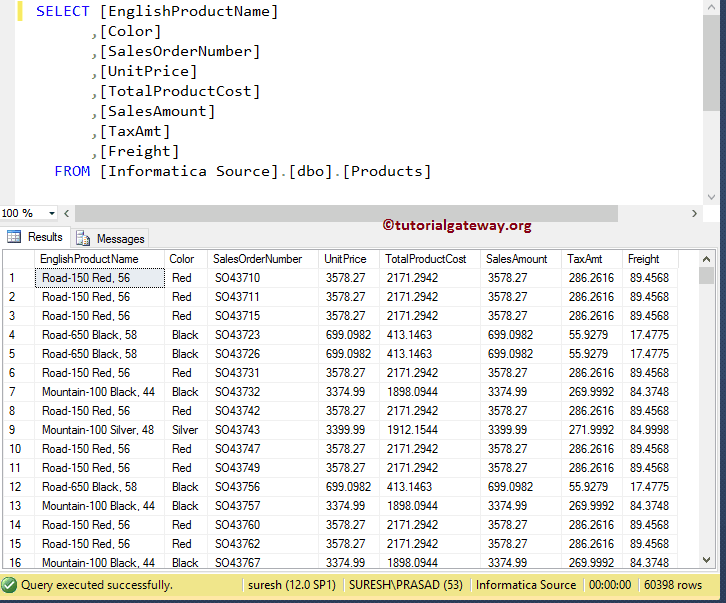Click the results grid scroll up arrow
Image resolution: width=726 pixels, height=603 pixels.
tap(706, 259)
